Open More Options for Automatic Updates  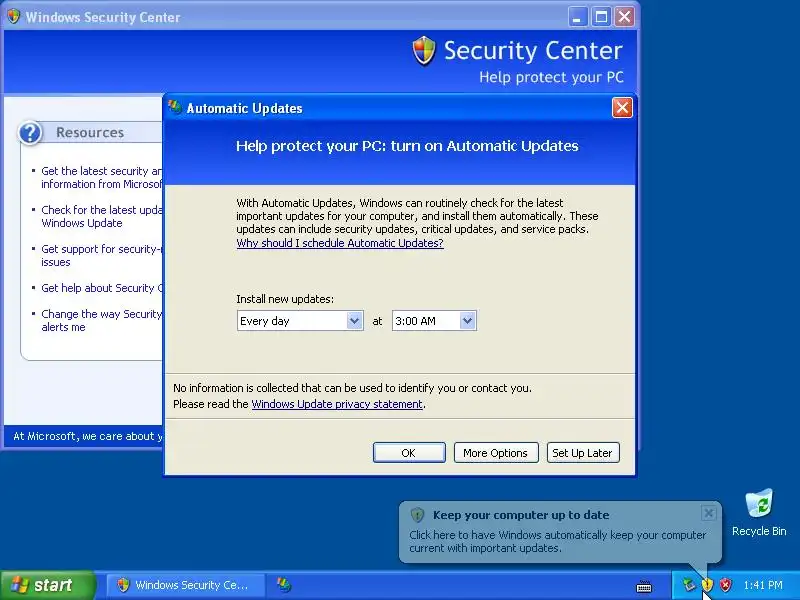(x=496, y=453)
